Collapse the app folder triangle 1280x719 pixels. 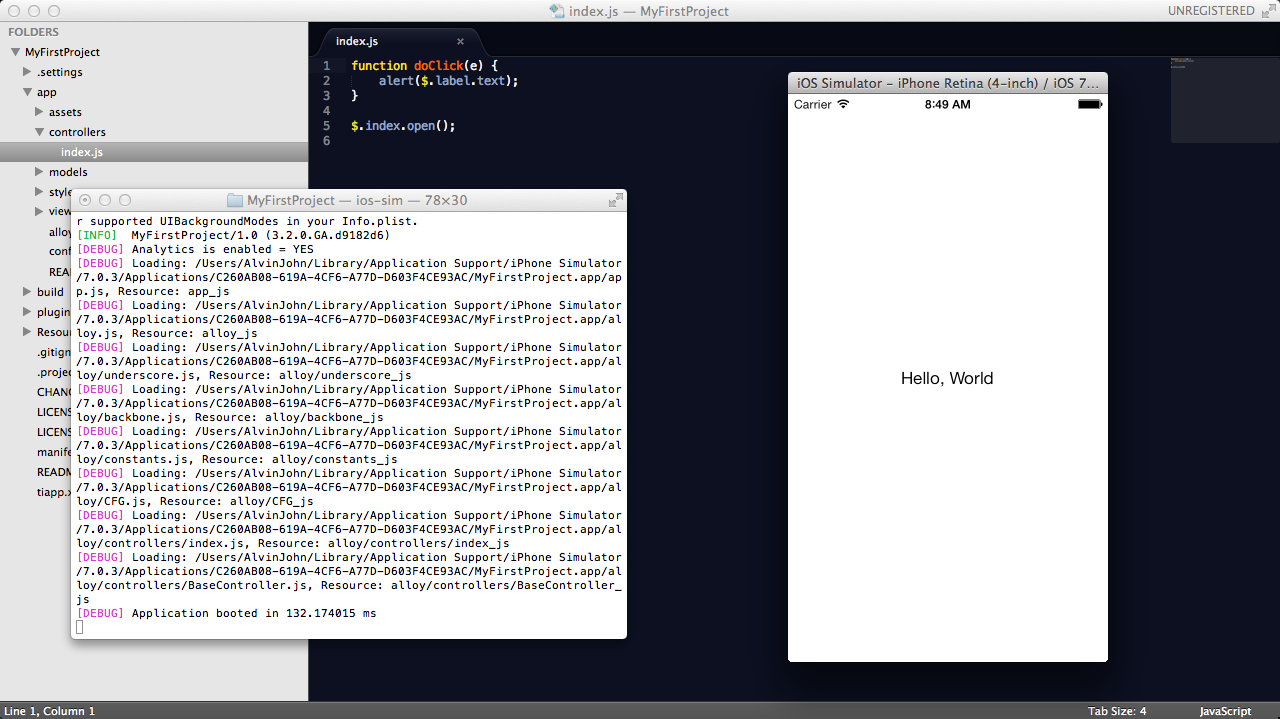tap(28, 92)
